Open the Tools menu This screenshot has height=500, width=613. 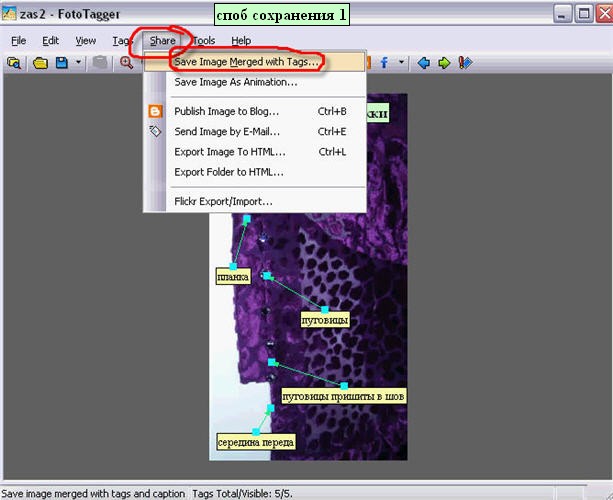point(204,41)
